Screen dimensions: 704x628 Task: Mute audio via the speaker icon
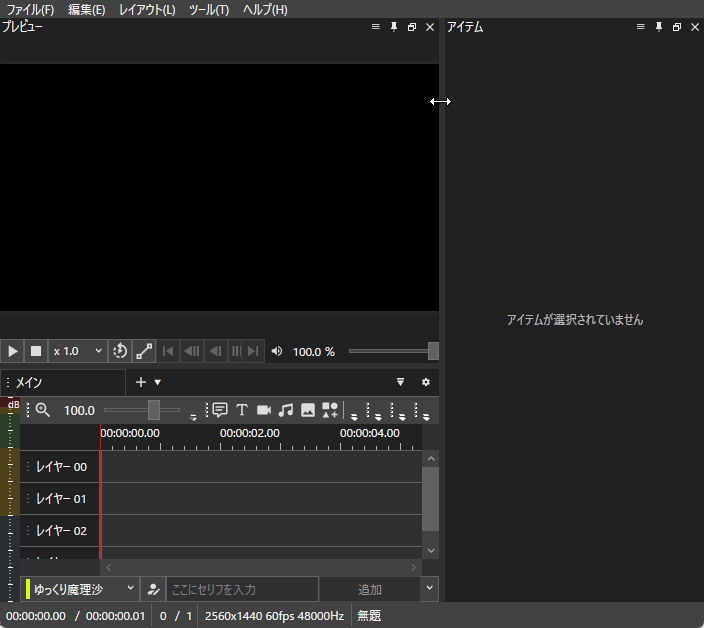(277, 351)
